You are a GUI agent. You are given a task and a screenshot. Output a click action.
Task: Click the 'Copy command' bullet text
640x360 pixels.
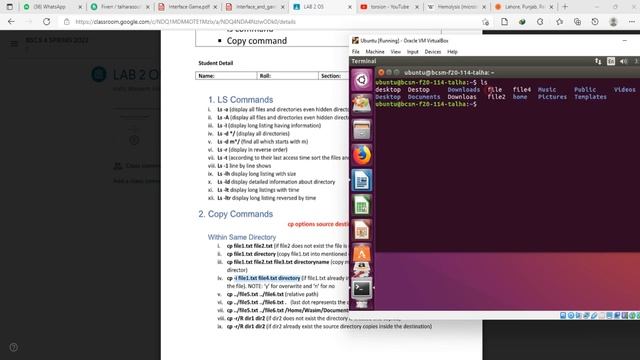click(x=257, y=41)
